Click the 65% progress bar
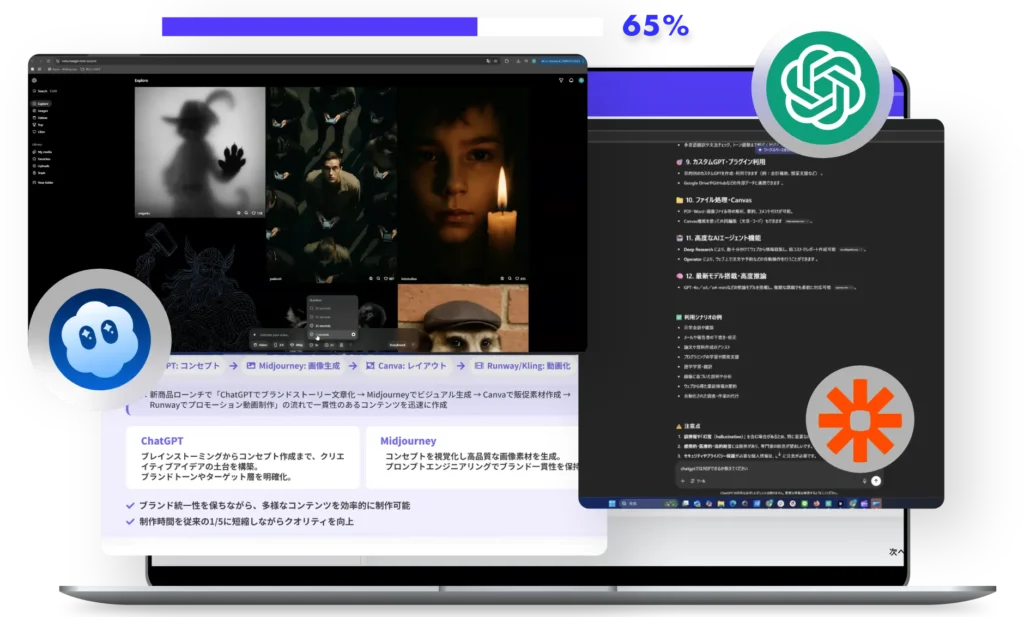Screen dimensions: 1024x617 coord(382,27)
